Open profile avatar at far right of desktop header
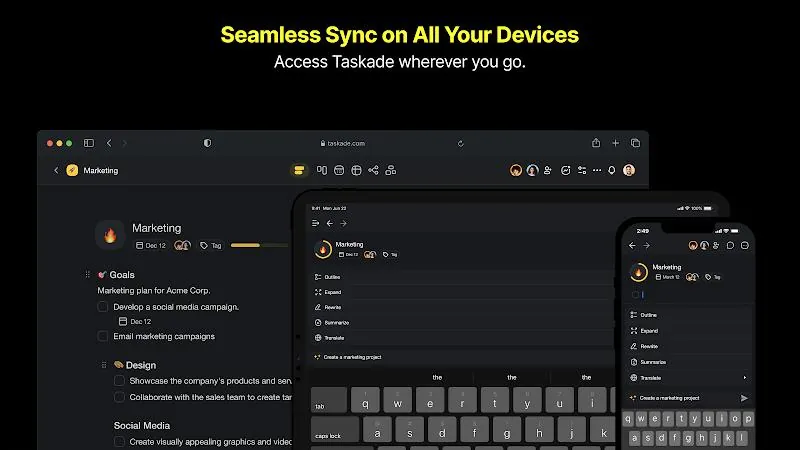The height and width of the screenshot is (450, 800). 629,170
